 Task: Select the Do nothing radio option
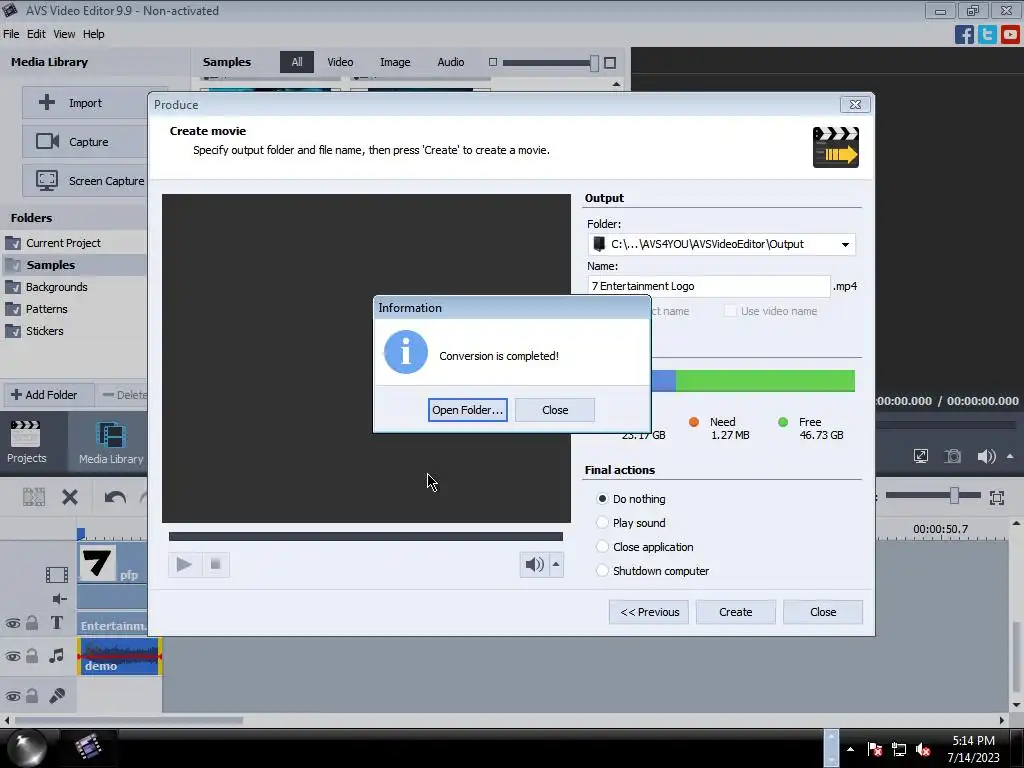[602, 499]
